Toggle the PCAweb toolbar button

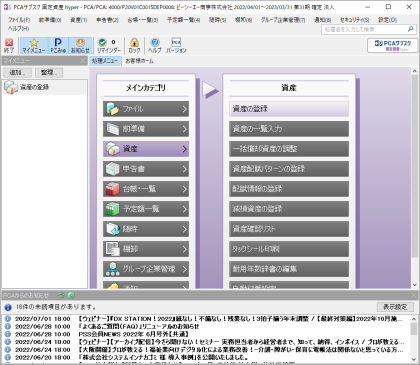[58, 46]
